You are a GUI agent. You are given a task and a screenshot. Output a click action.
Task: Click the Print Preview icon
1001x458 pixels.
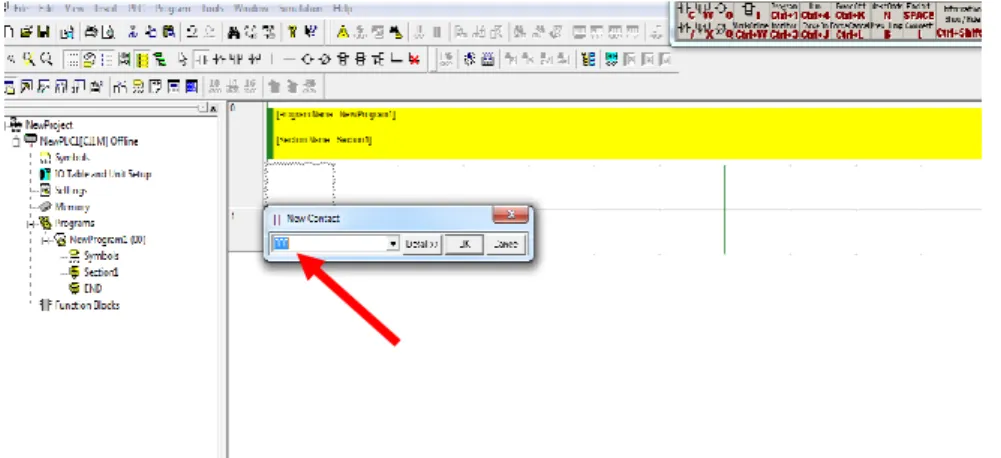(108, 31)
